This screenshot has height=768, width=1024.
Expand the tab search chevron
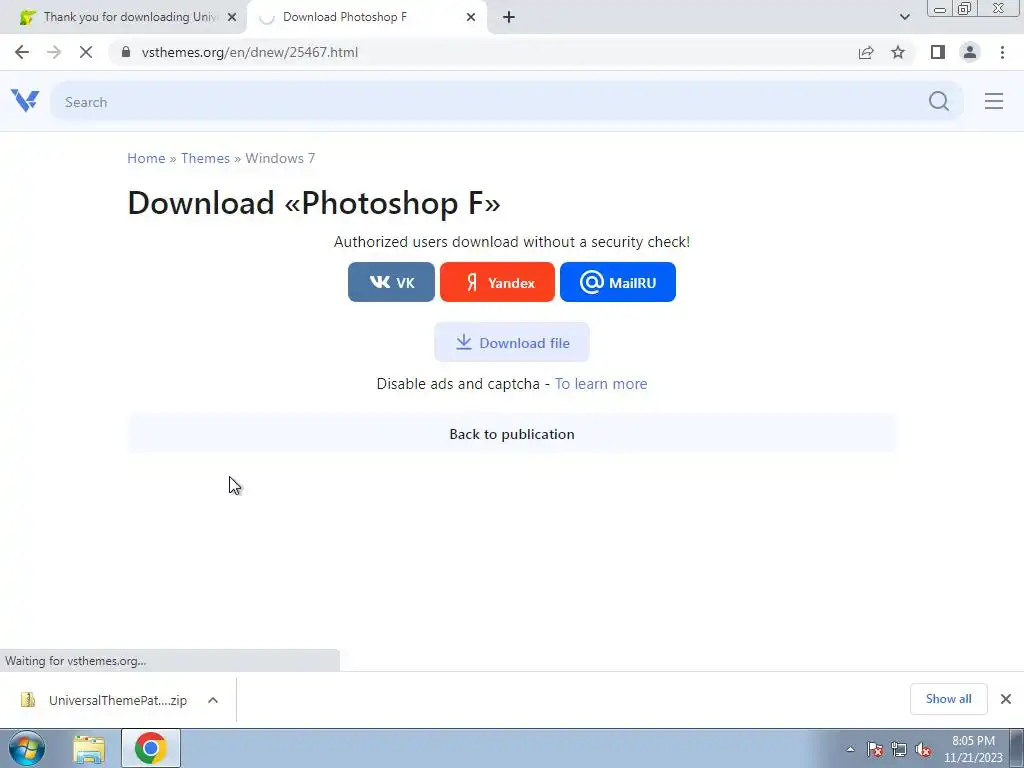[904, 17]
